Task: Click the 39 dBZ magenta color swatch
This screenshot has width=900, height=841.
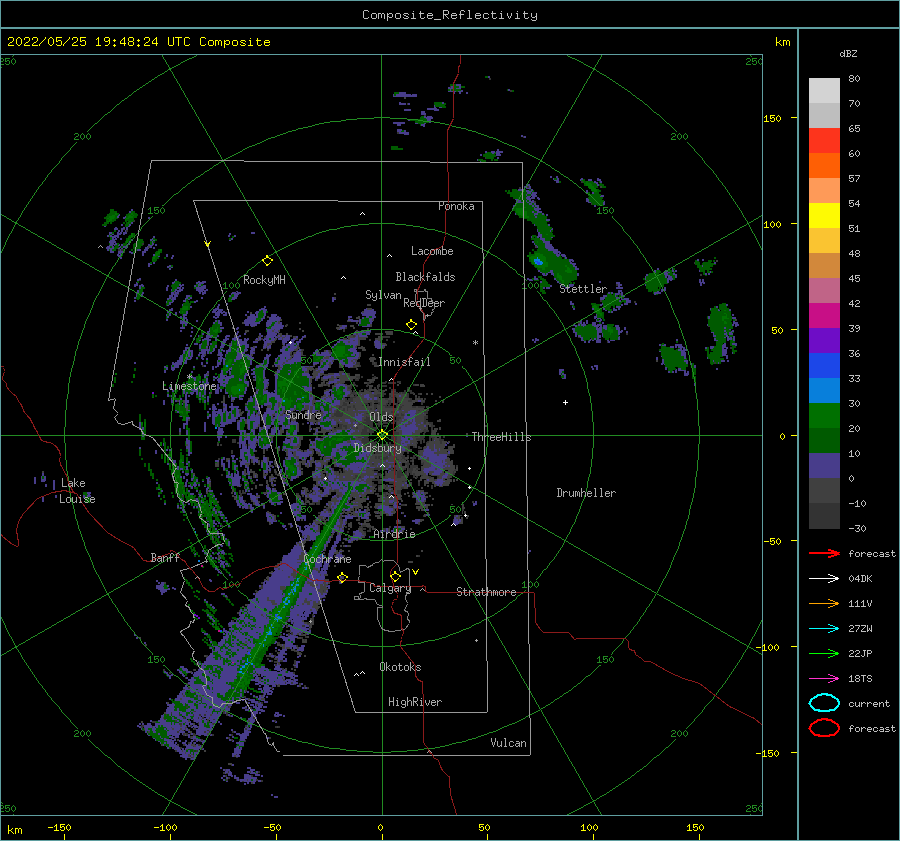Action: tap(824, 315)
